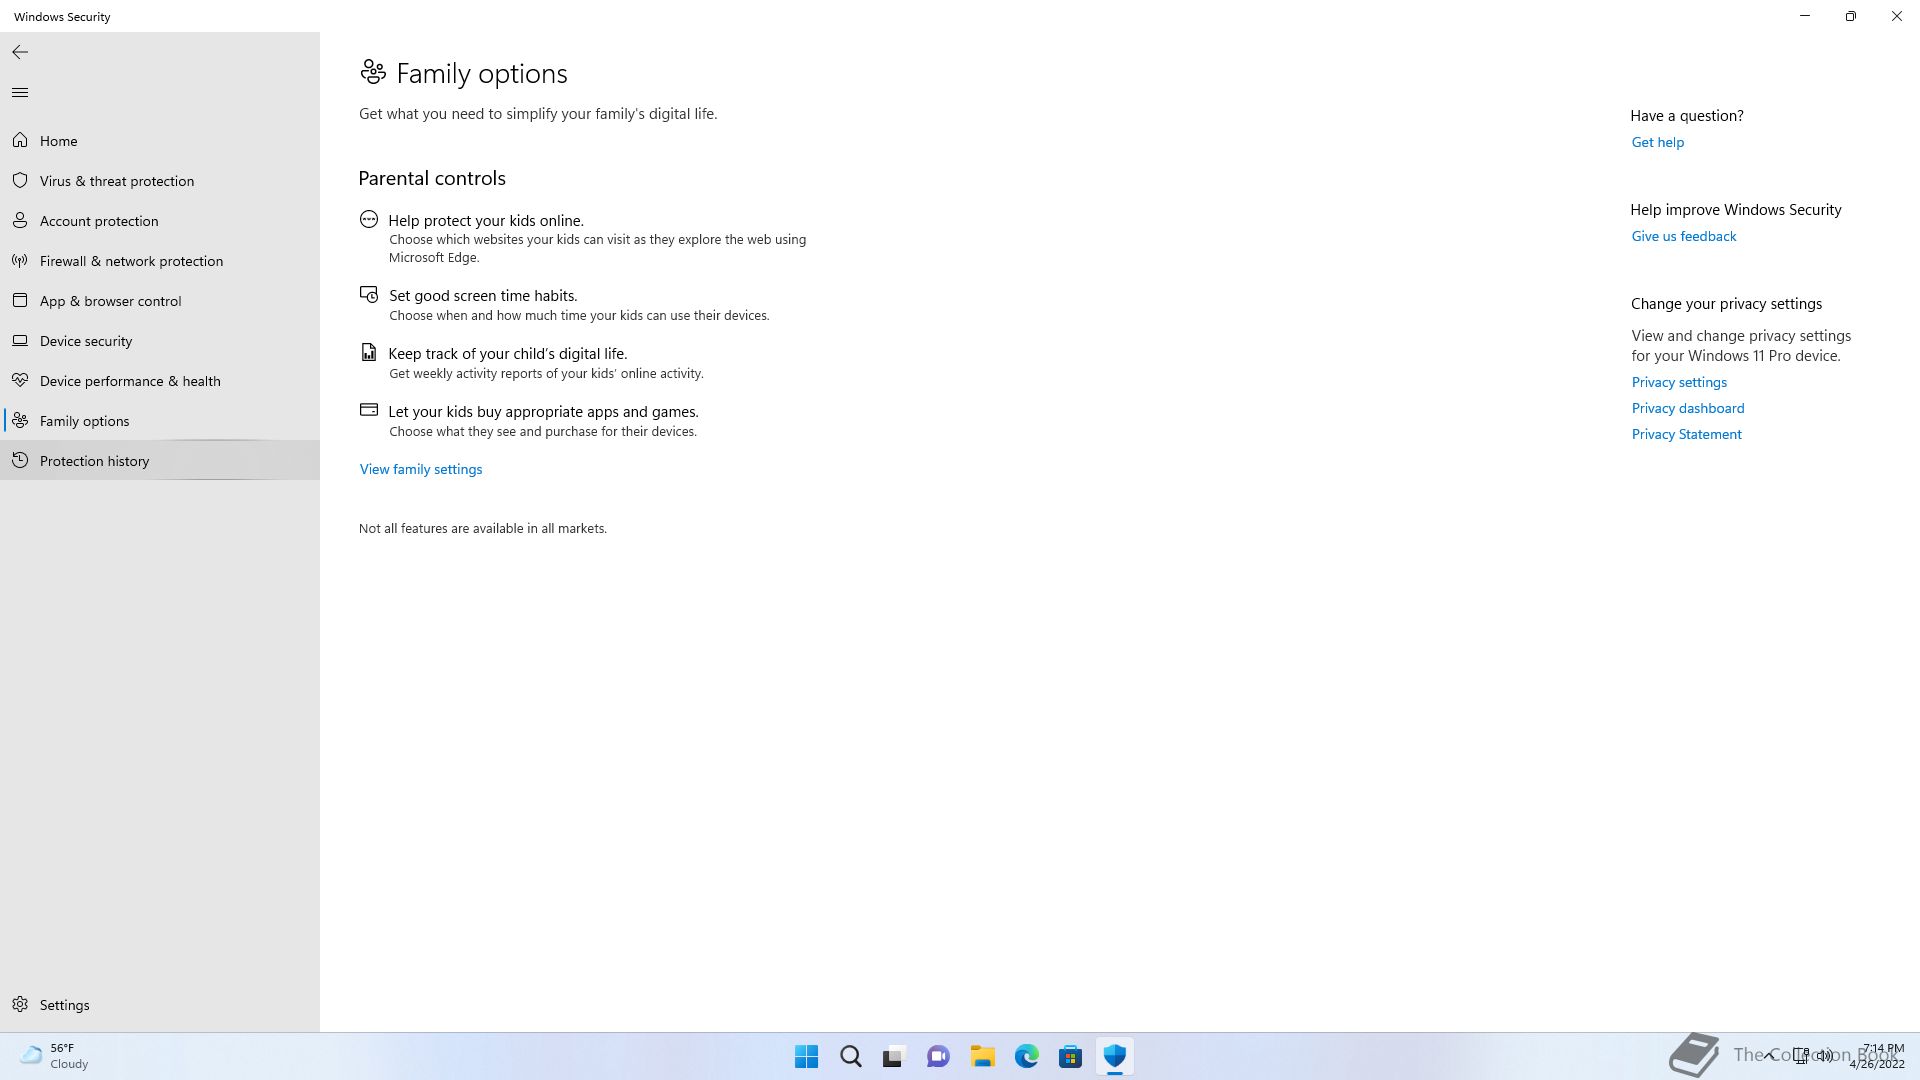Click the Device performance heart icon
The width and height of the screenshot is (1920, 1080).
[20, 381]
